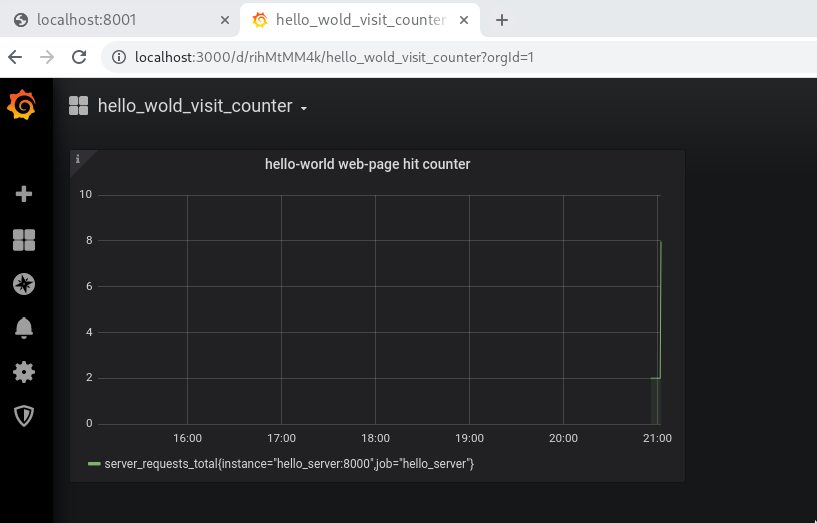817x523 pixels.
Task: Open the Configuration gear icon
Action: (23, 372)
